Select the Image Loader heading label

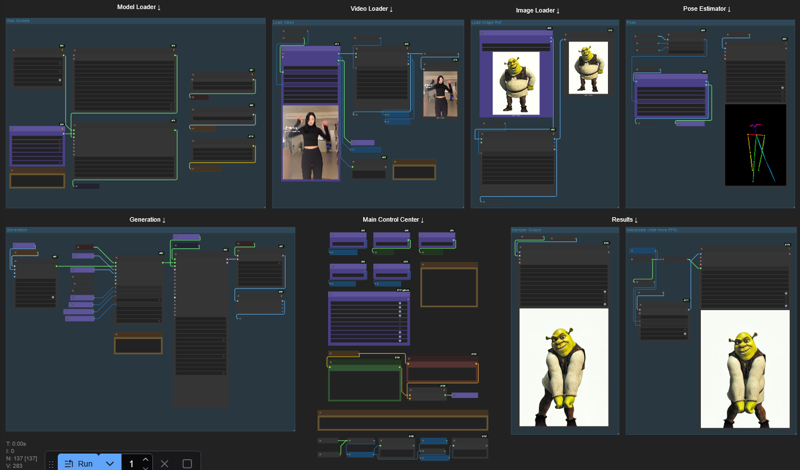(x=537, y=10)
